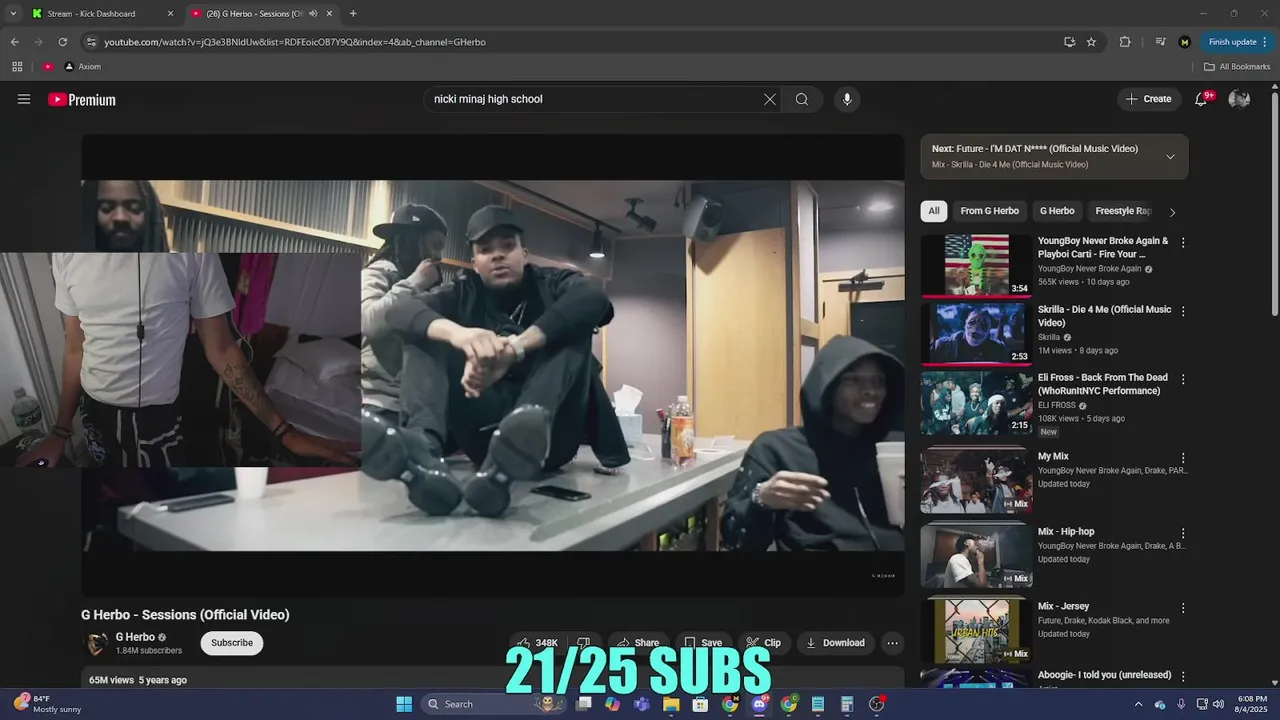Screen dimensions: 1280x720
Task: Open the account avatar menu
Action: coord(1239,99)
